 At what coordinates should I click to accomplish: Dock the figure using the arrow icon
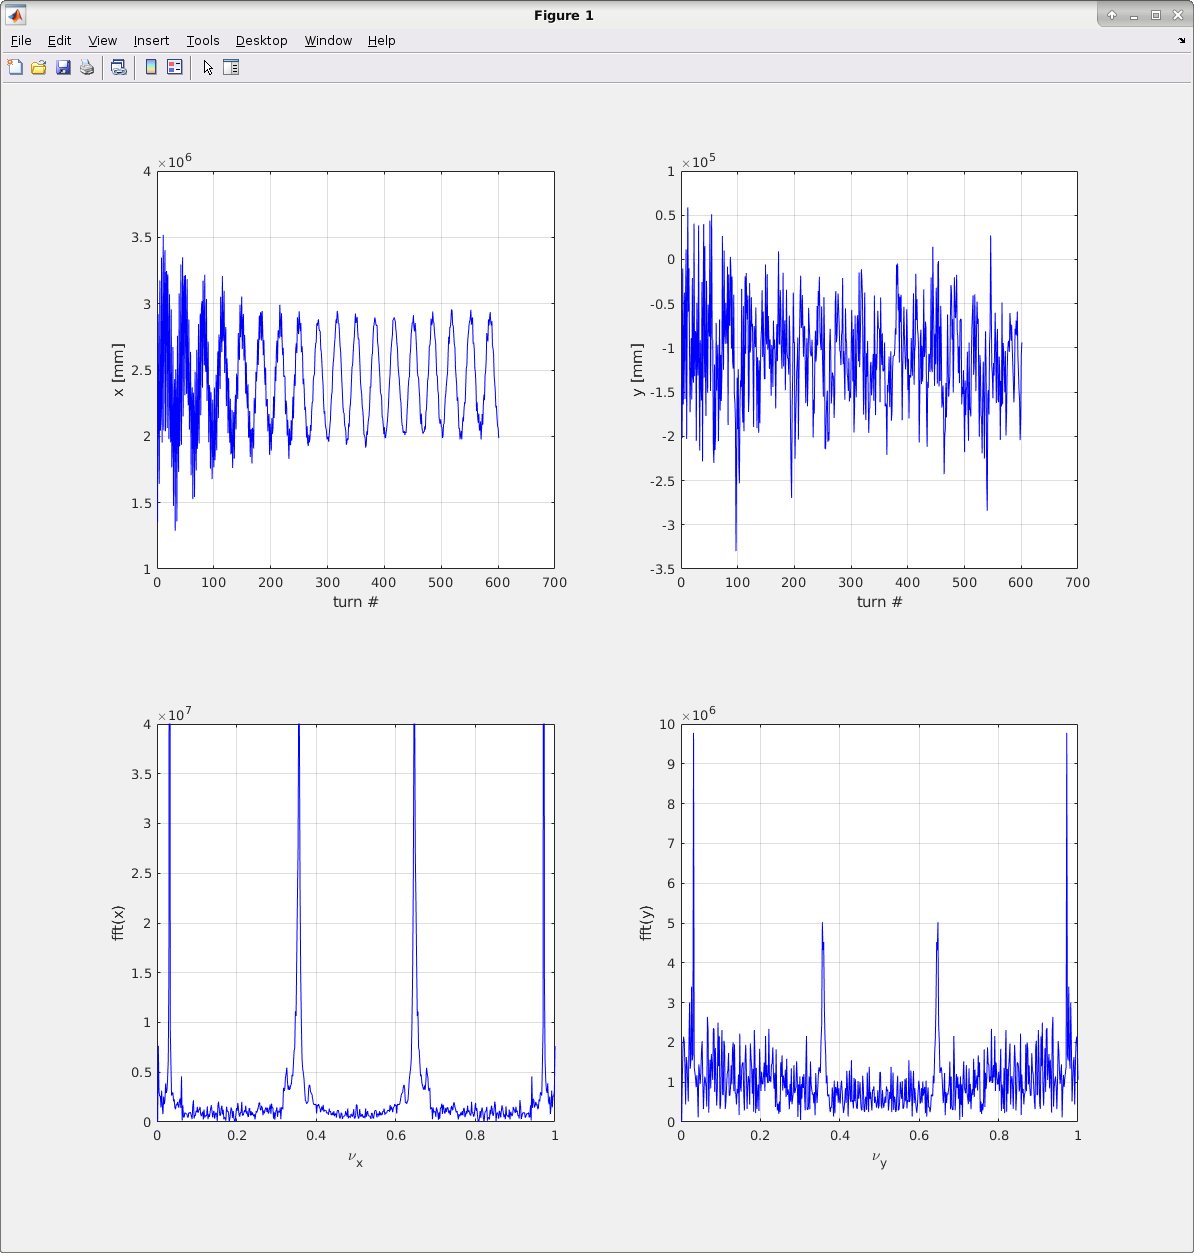(1181, 41)
